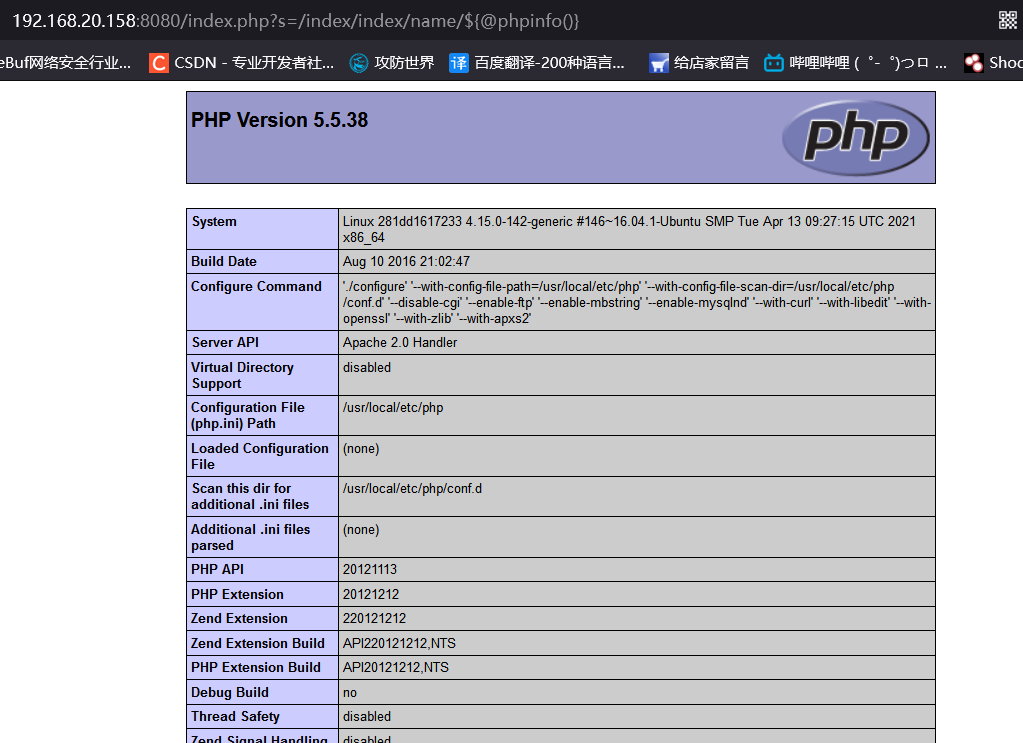Select Configuration File (php.ini) Path label
This screenshot has height=743, width=1023.
coord(248,415)
